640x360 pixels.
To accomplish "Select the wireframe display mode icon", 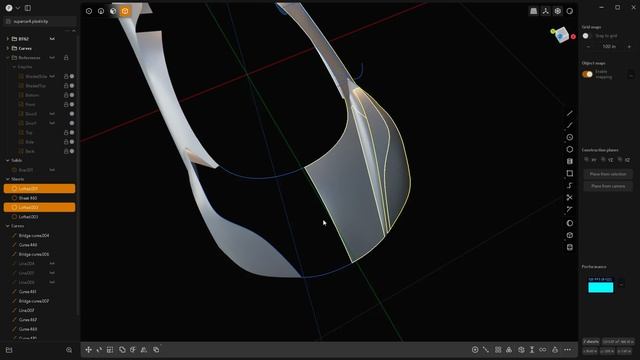I will pos(89,11).
